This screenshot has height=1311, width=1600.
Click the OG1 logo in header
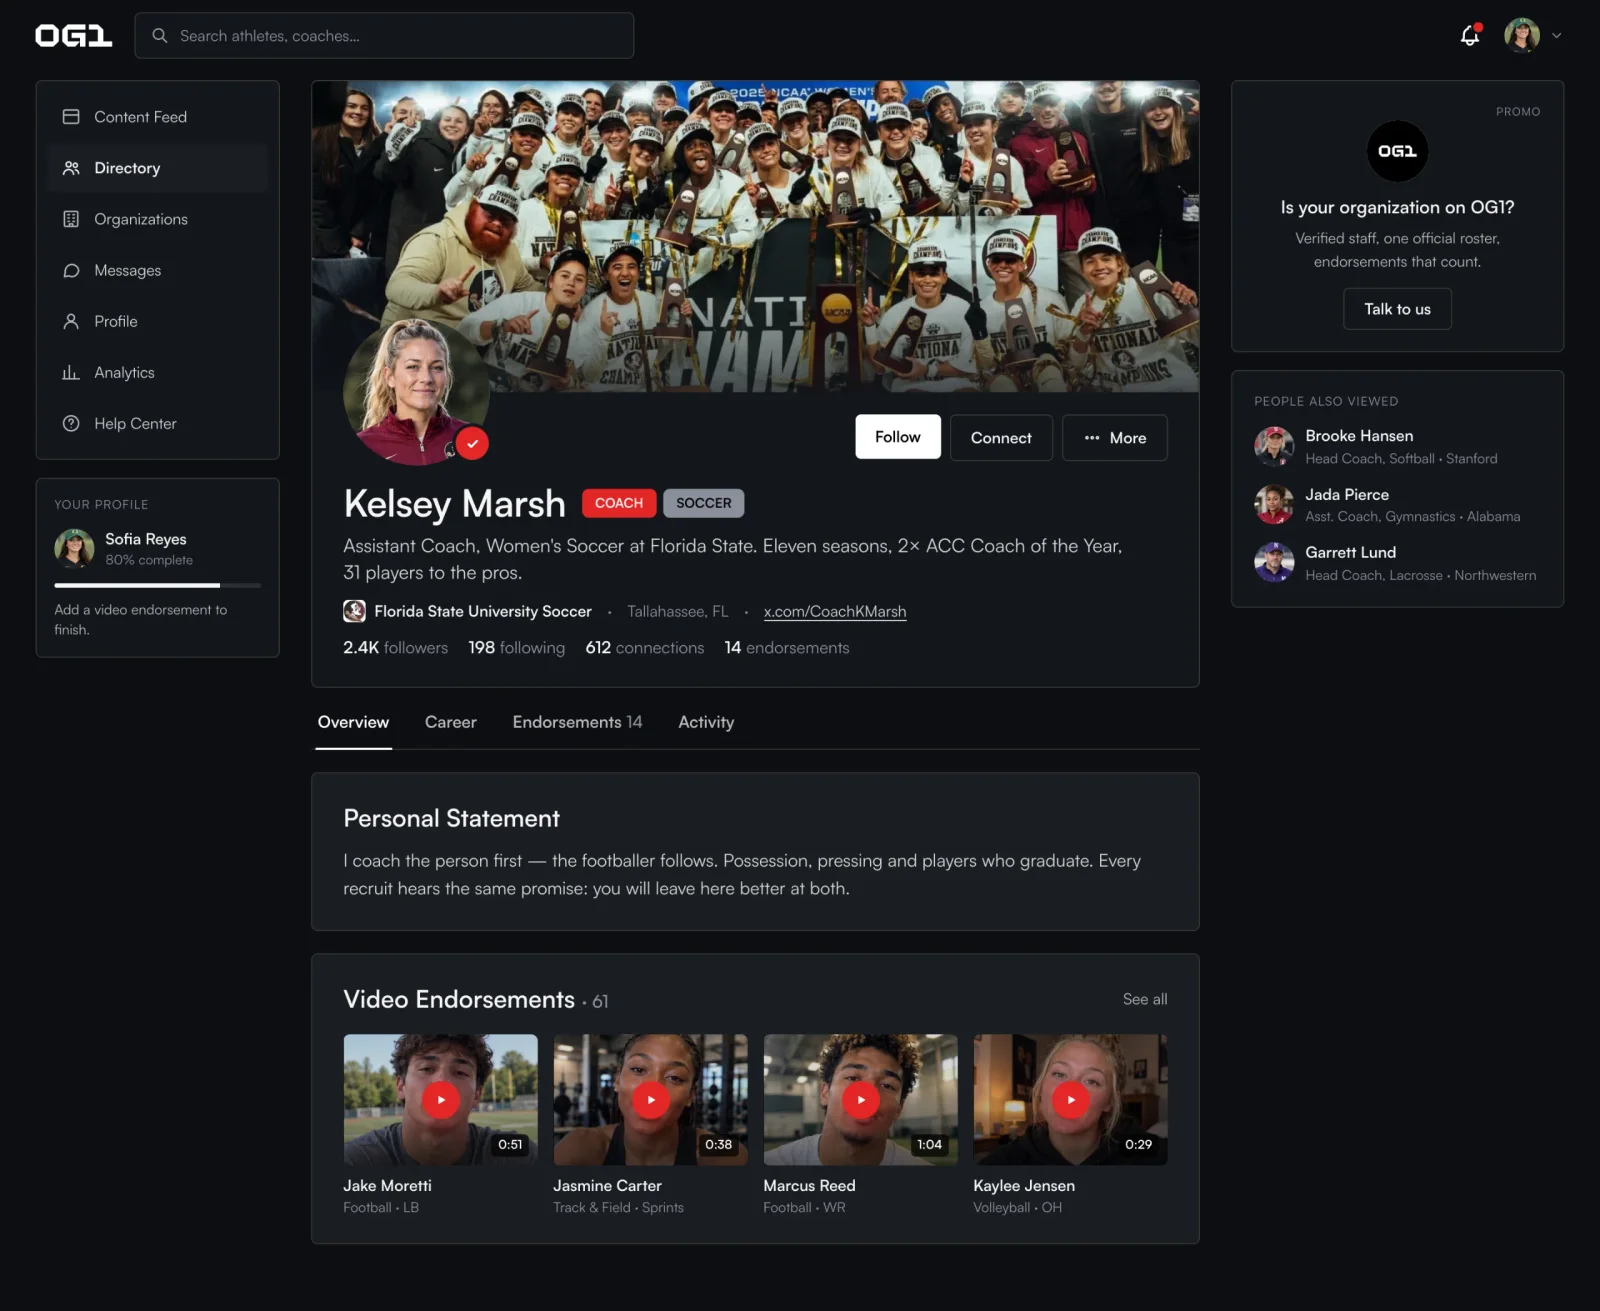point(73,36)
